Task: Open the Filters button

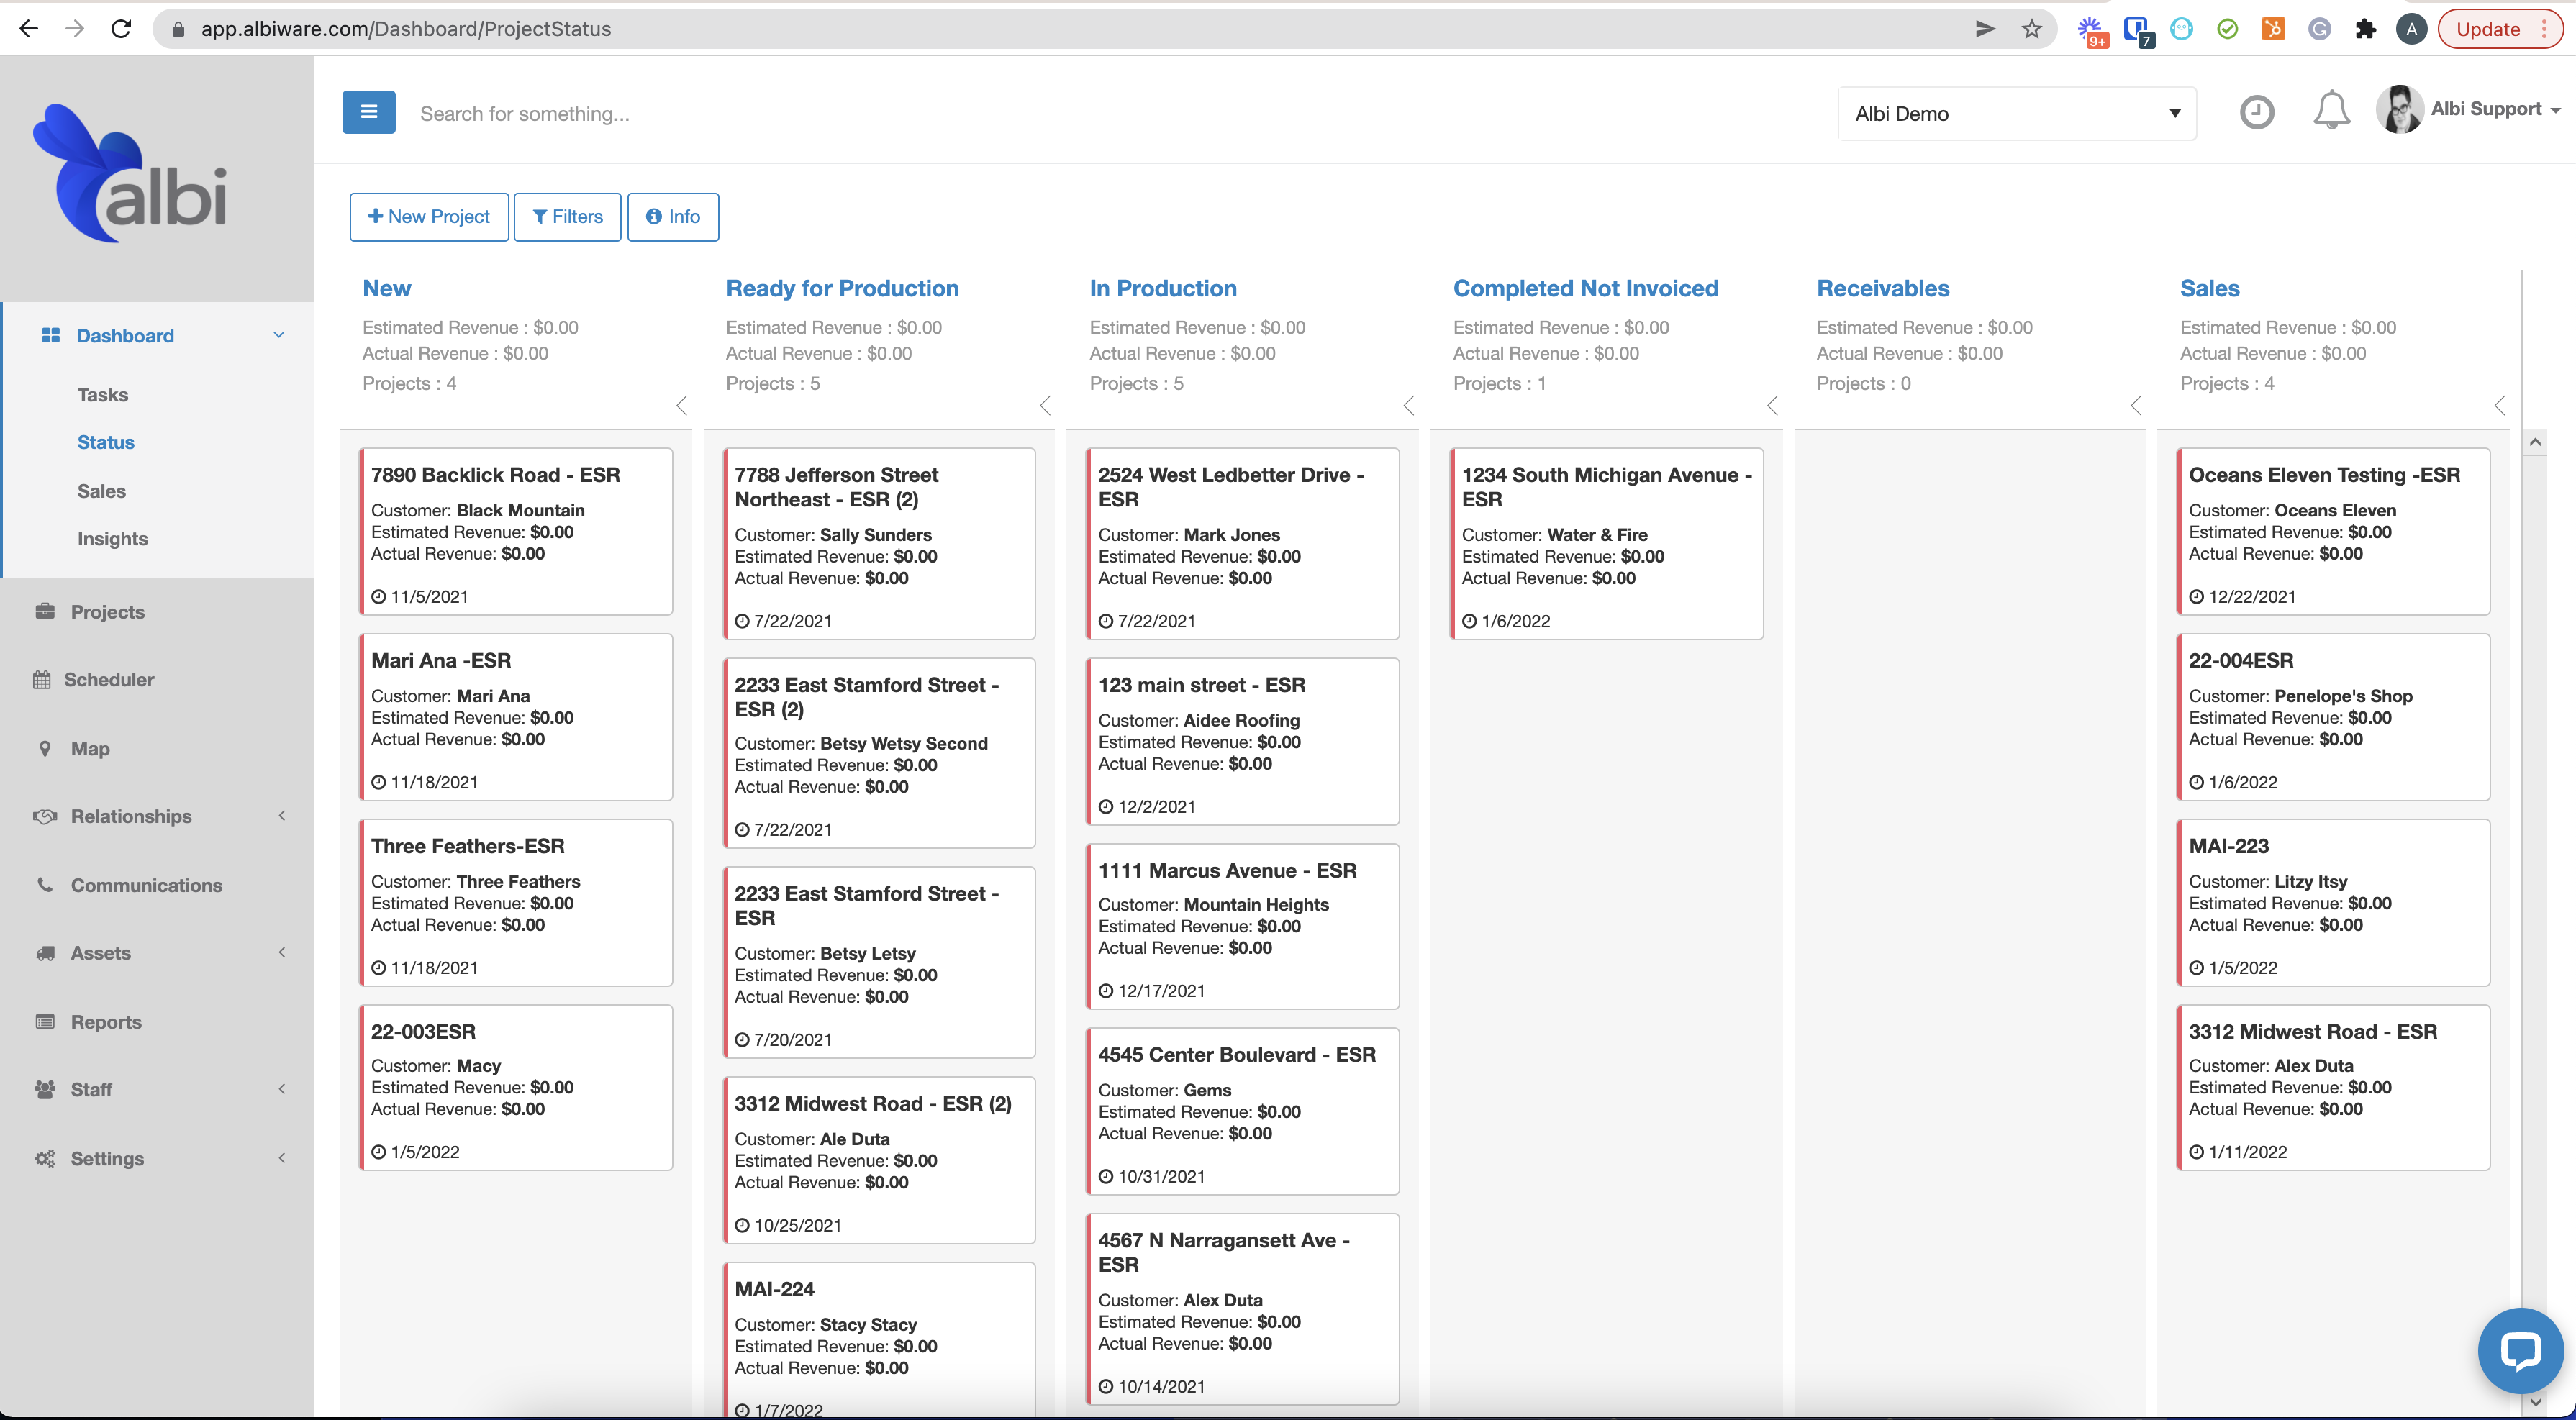Action: [x=567, y=216]
